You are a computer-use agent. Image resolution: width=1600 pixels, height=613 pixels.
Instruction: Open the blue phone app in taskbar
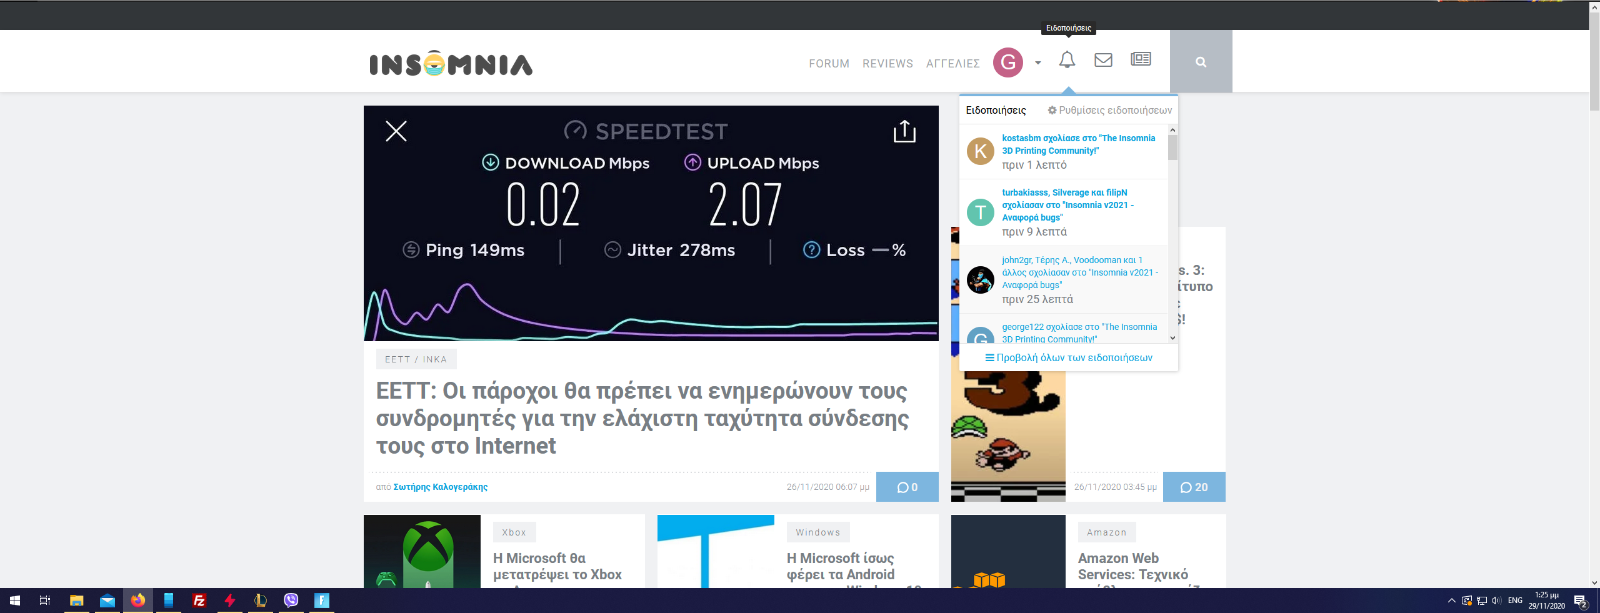169,600
